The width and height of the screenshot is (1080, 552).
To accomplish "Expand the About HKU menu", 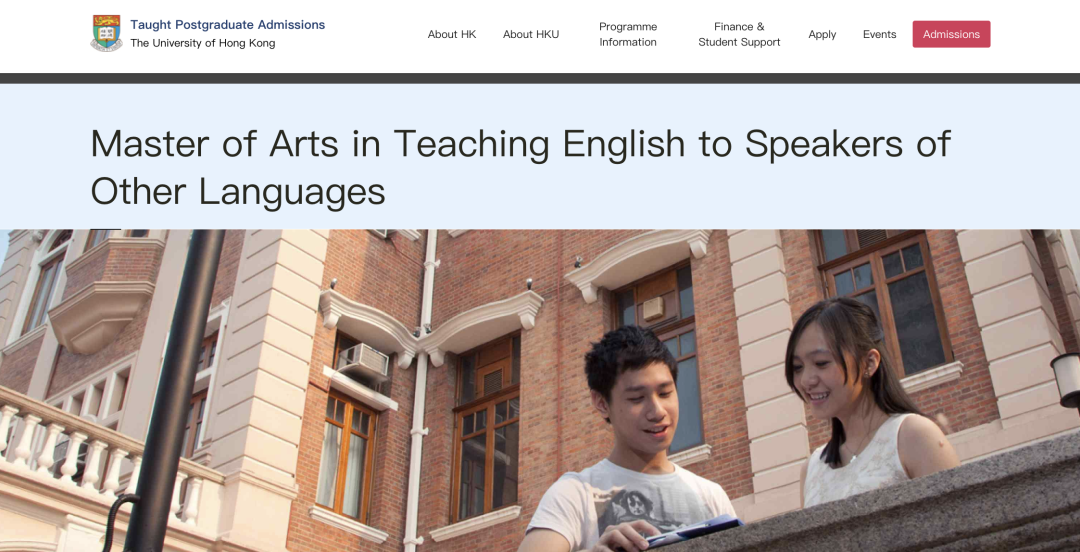I will coord(531,35).
